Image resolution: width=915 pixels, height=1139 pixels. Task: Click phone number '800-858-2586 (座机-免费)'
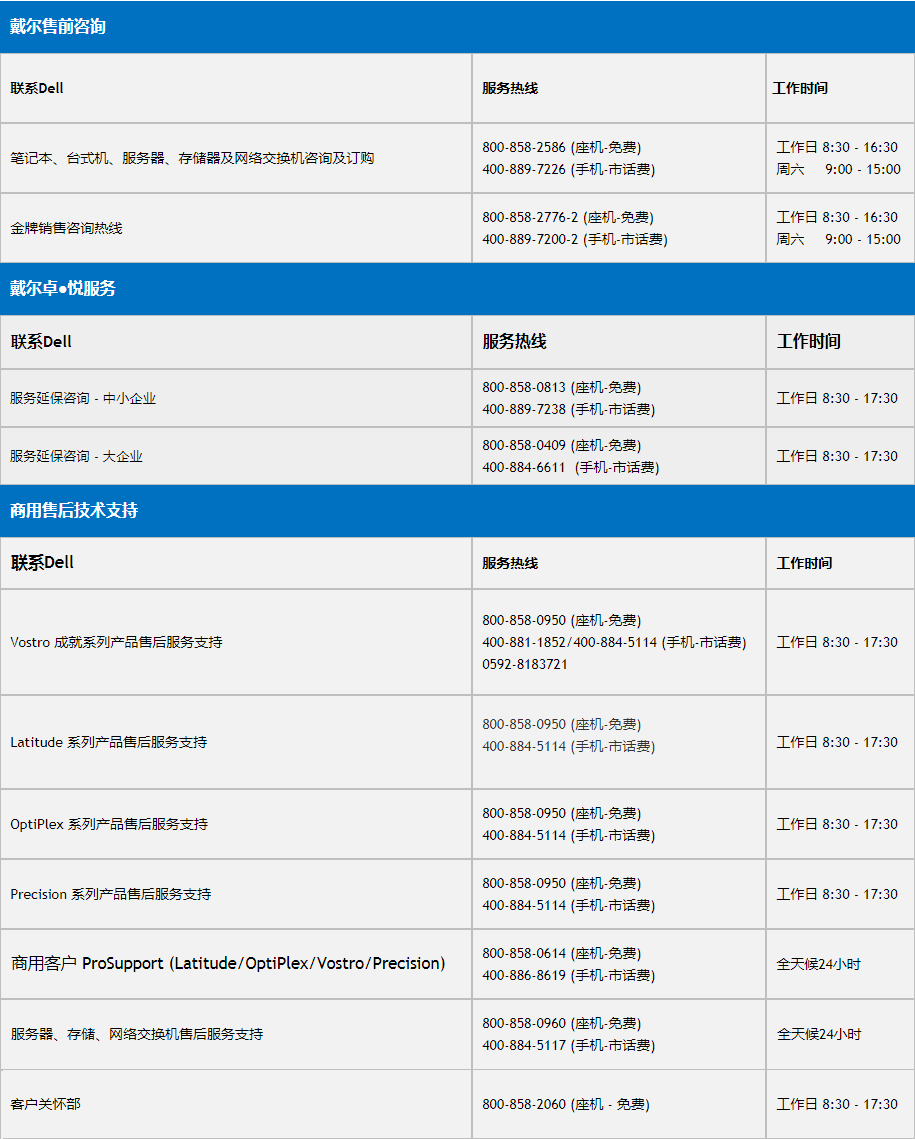[x=561, y=147]
